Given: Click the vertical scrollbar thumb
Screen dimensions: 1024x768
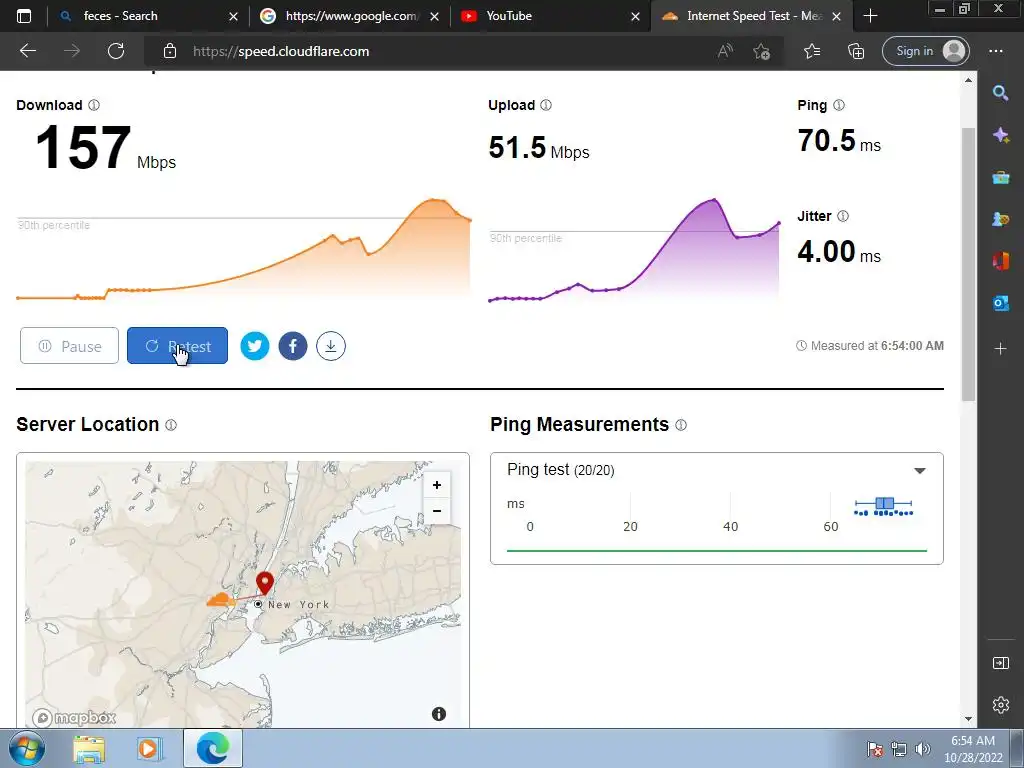Looking at the screenshot, I should (968, 264).
